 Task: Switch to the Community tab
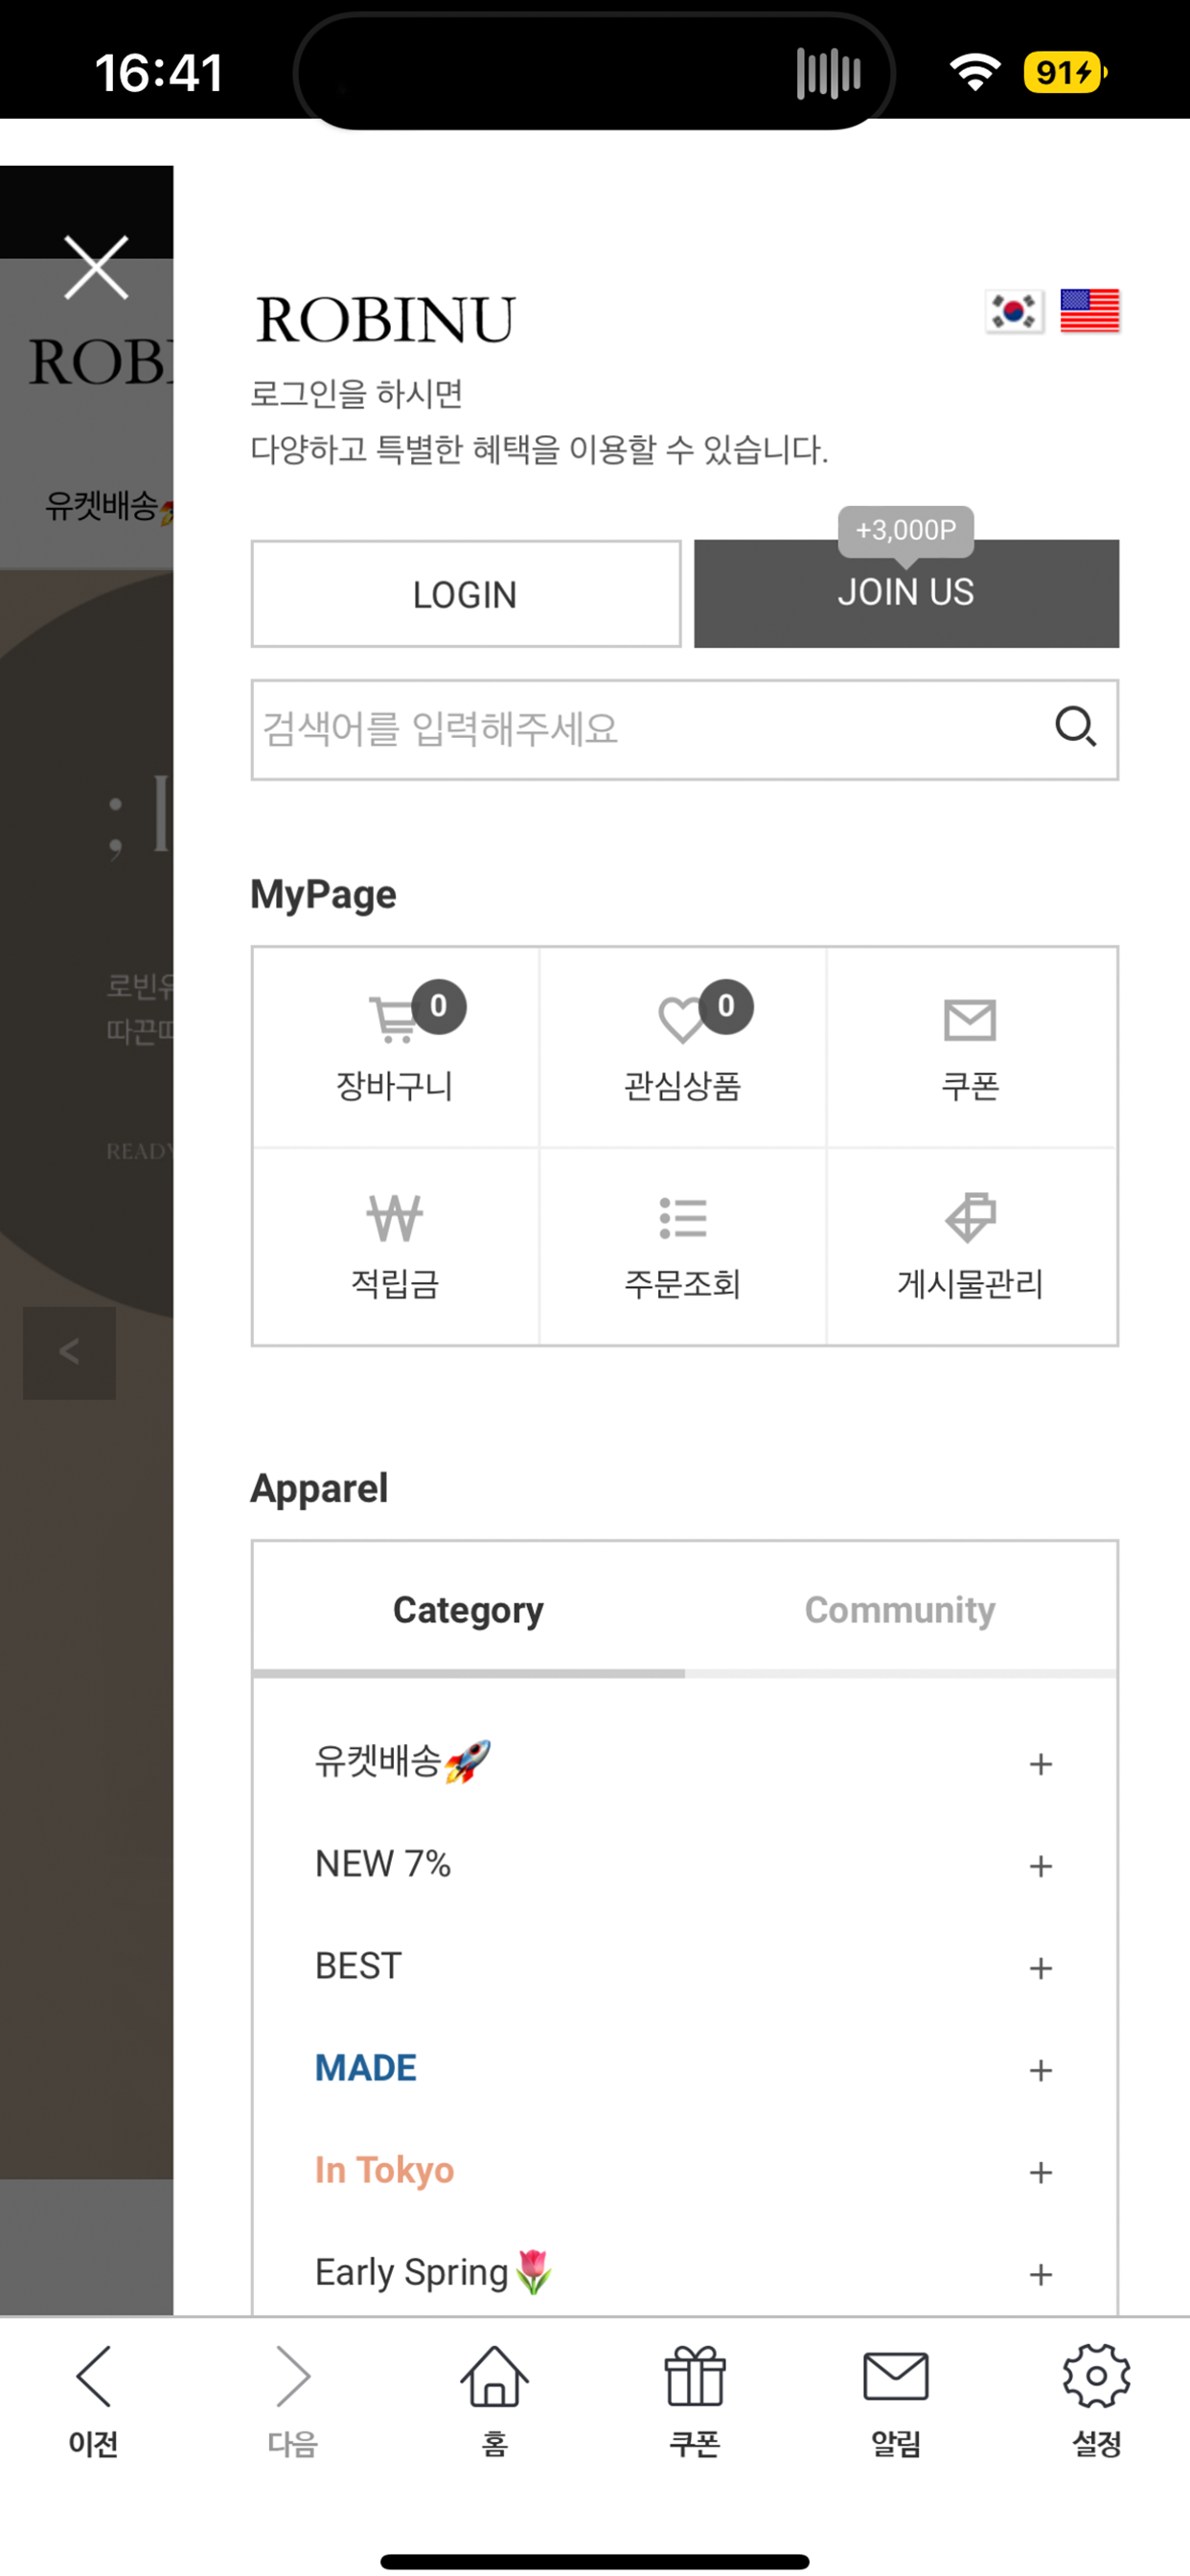900,1609
